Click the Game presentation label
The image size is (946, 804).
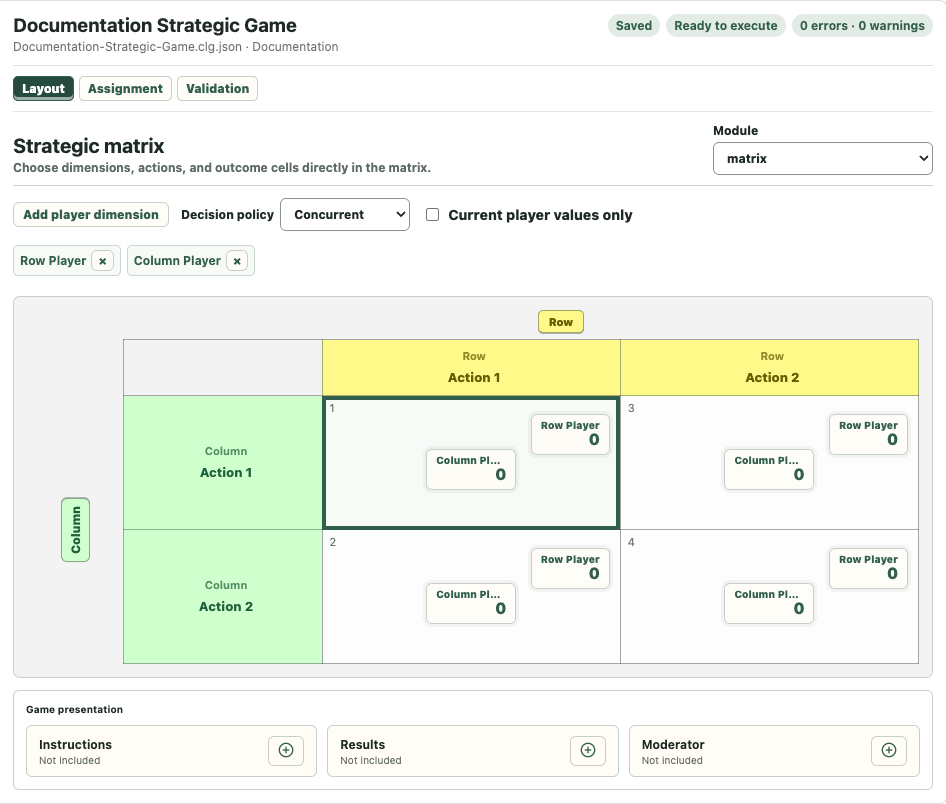click(74, 709)
